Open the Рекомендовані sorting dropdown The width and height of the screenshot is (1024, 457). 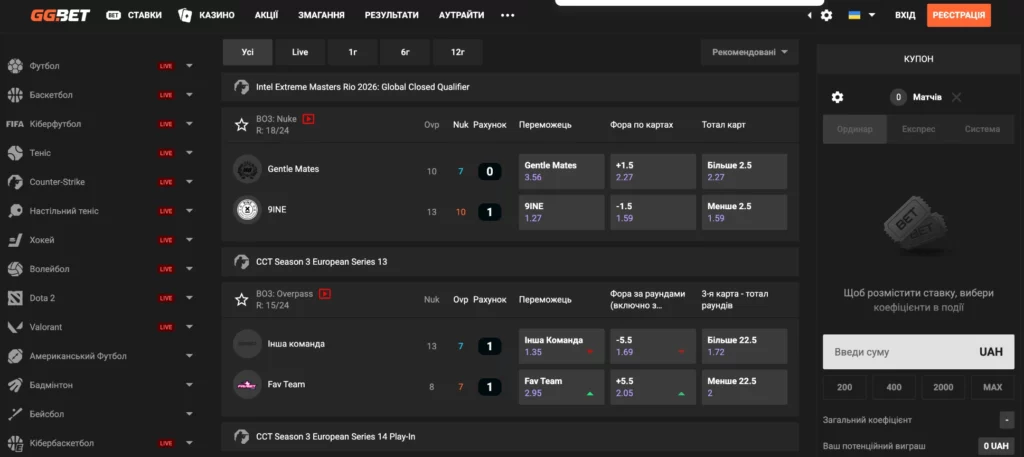pyautogui.click(x=750, y=52)
